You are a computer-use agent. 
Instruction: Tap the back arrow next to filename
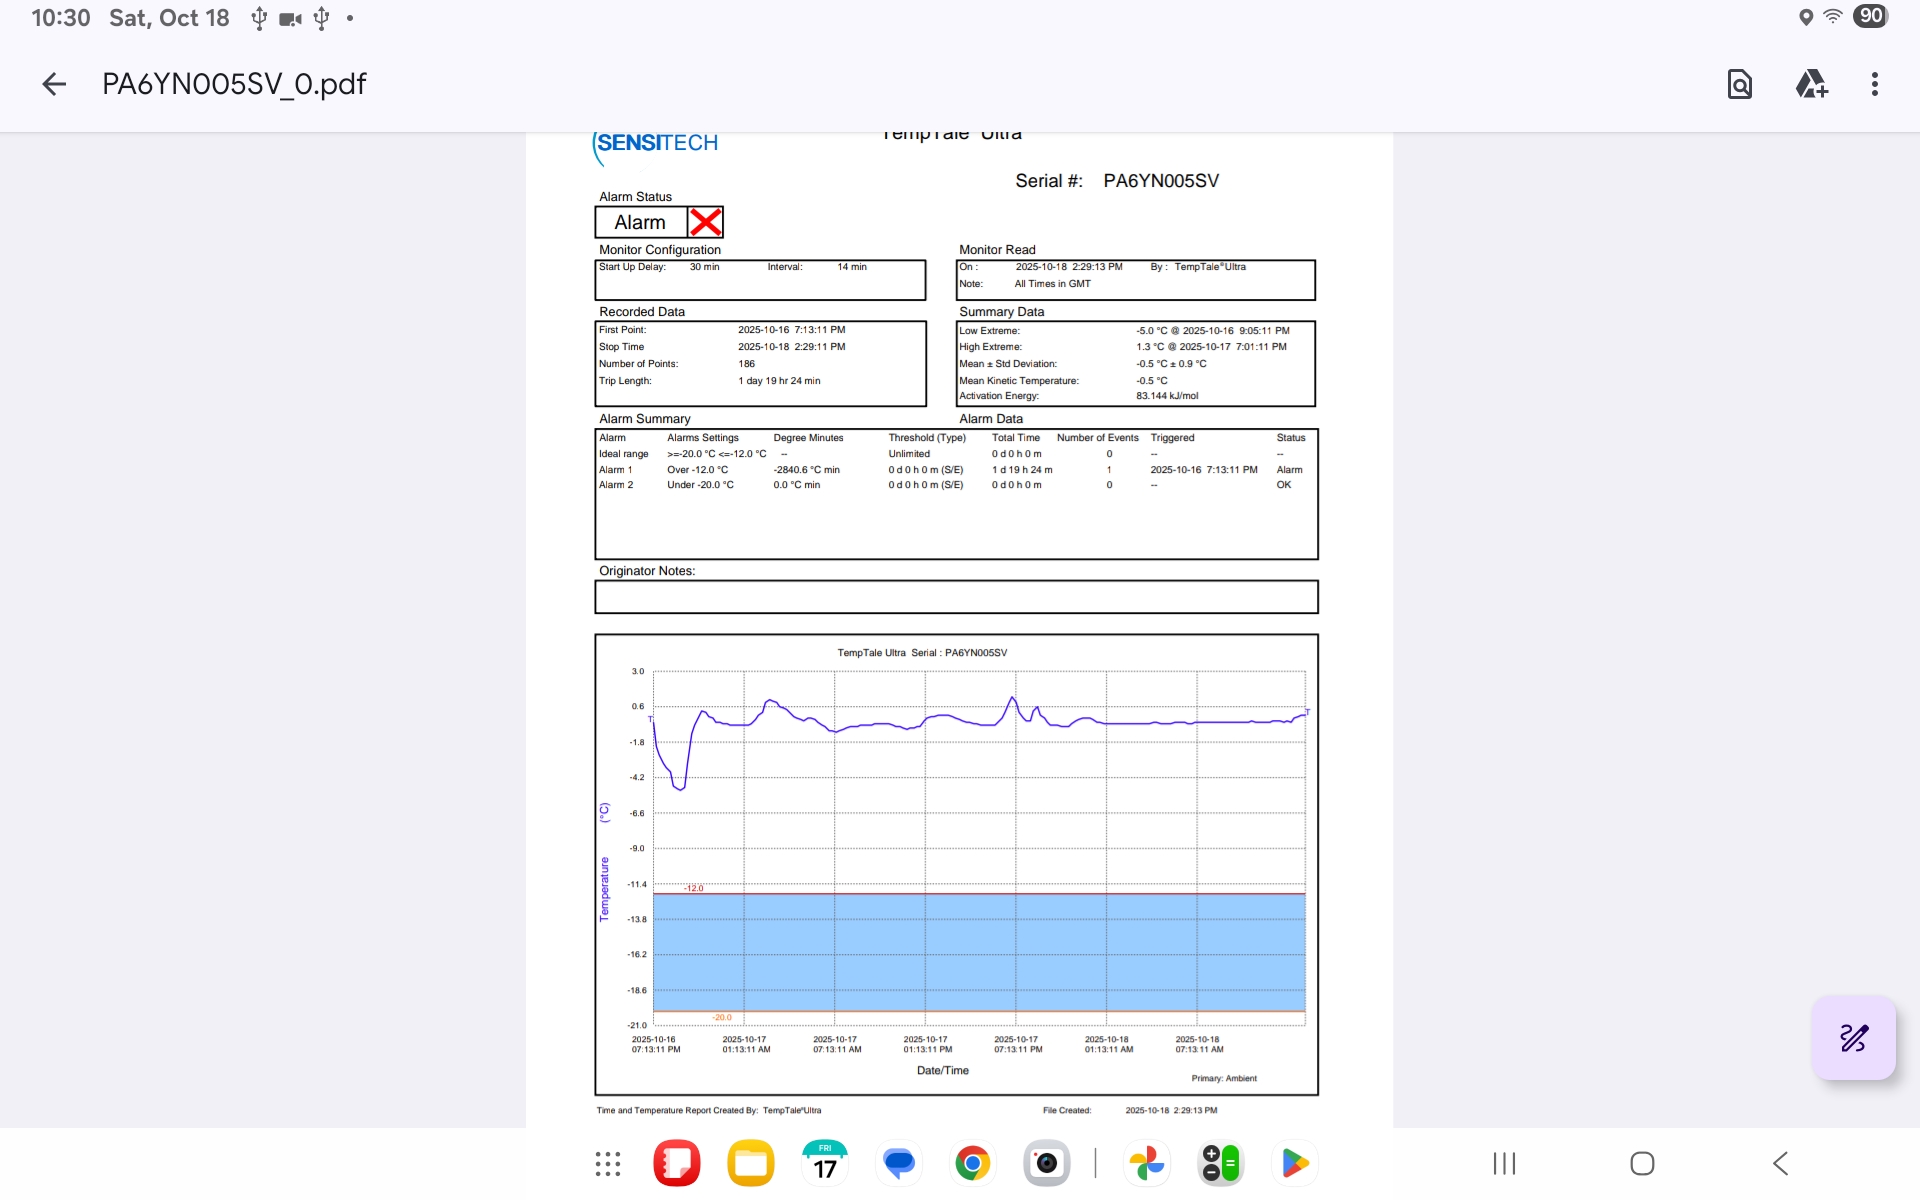click(54, 84)
